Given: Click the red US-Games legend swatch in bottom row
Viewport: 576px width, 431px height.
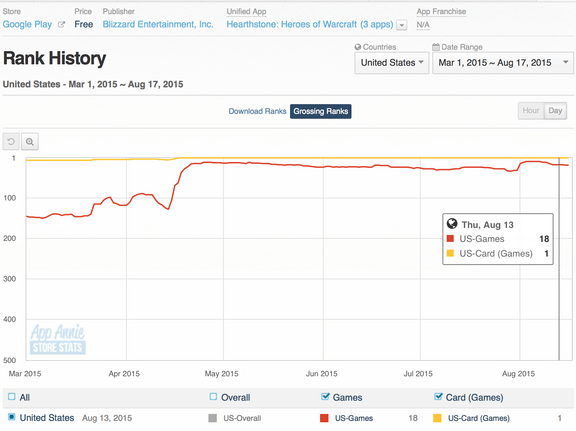Looking at the screenshot, I should click(x=324, y=418).
